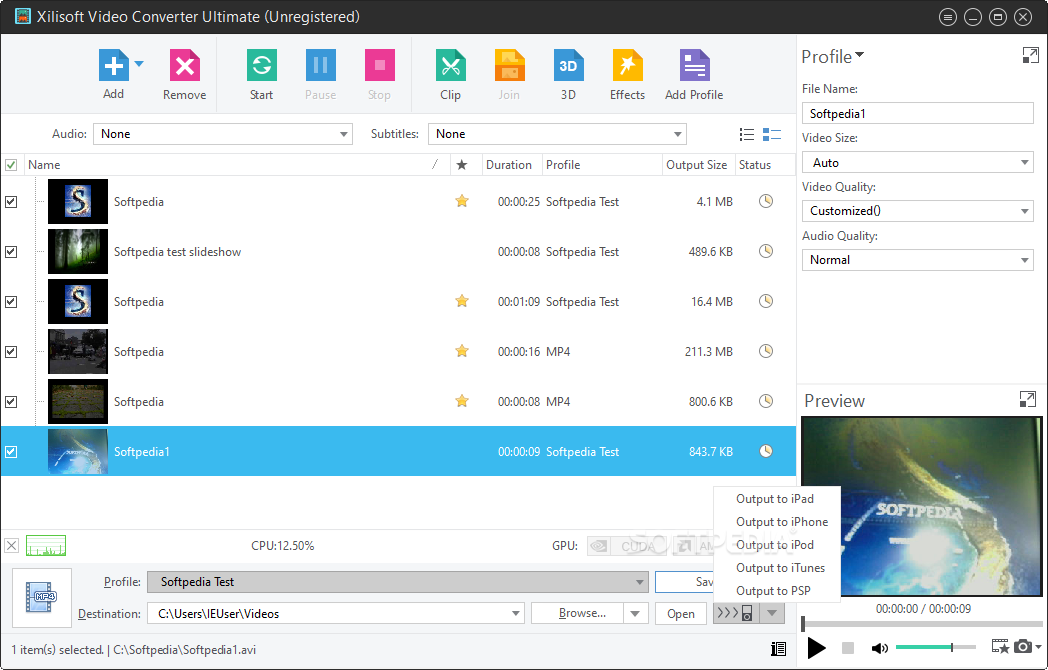The height and width of the screenshot is (670, 1048).
Task: Uncheck the Softpedia1 row checkbox
Action: [x=11, y=452]
